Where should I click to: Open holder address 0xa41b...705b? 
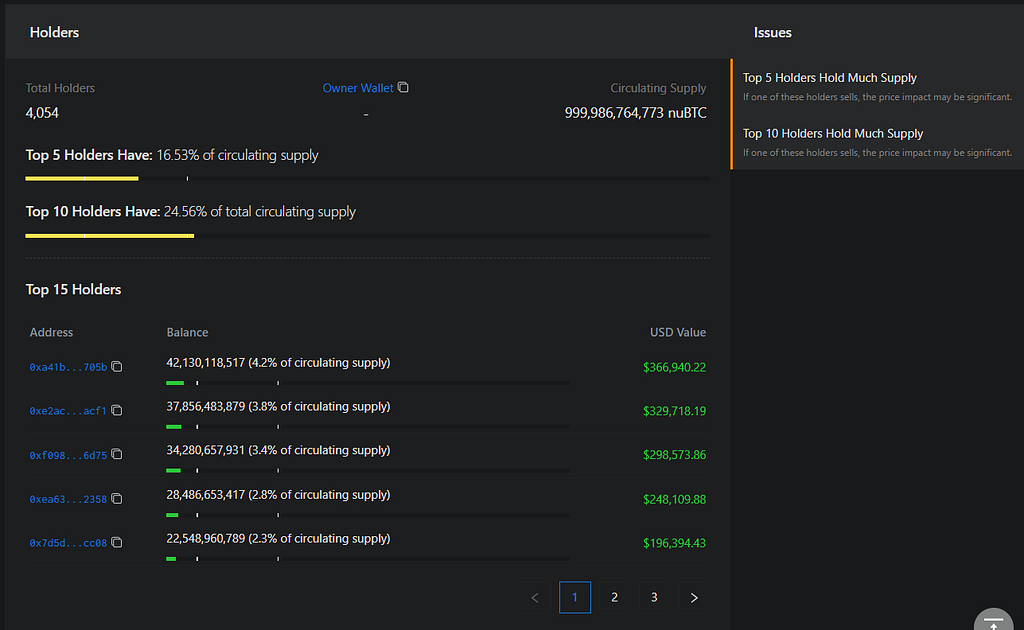(x=68, y=368)
